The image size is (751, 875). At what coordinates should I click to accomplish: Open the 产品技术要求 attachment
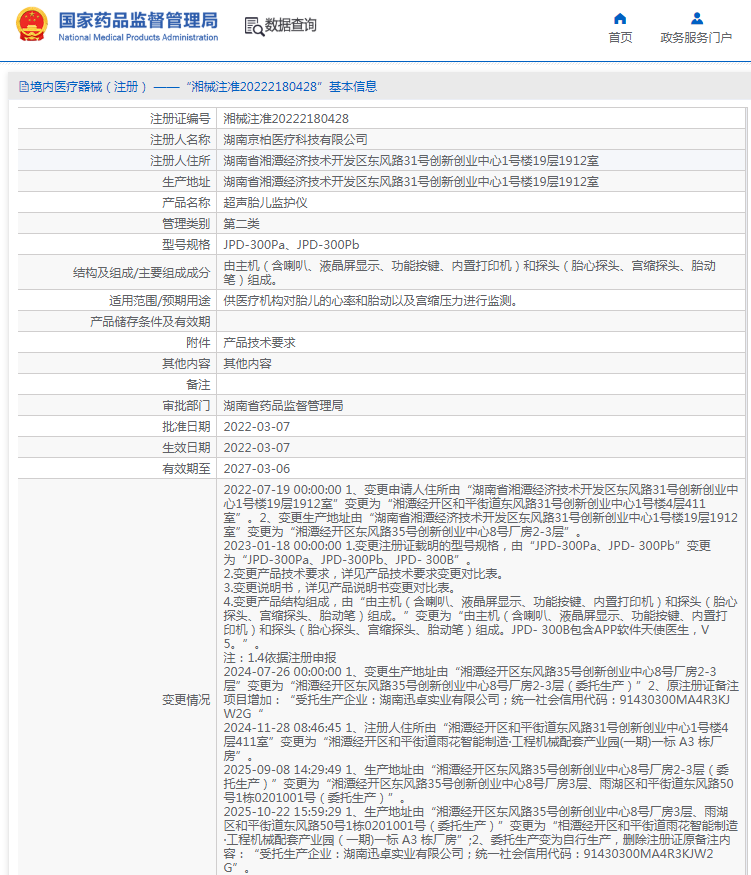pyautogui.click(x=259, y=342)
